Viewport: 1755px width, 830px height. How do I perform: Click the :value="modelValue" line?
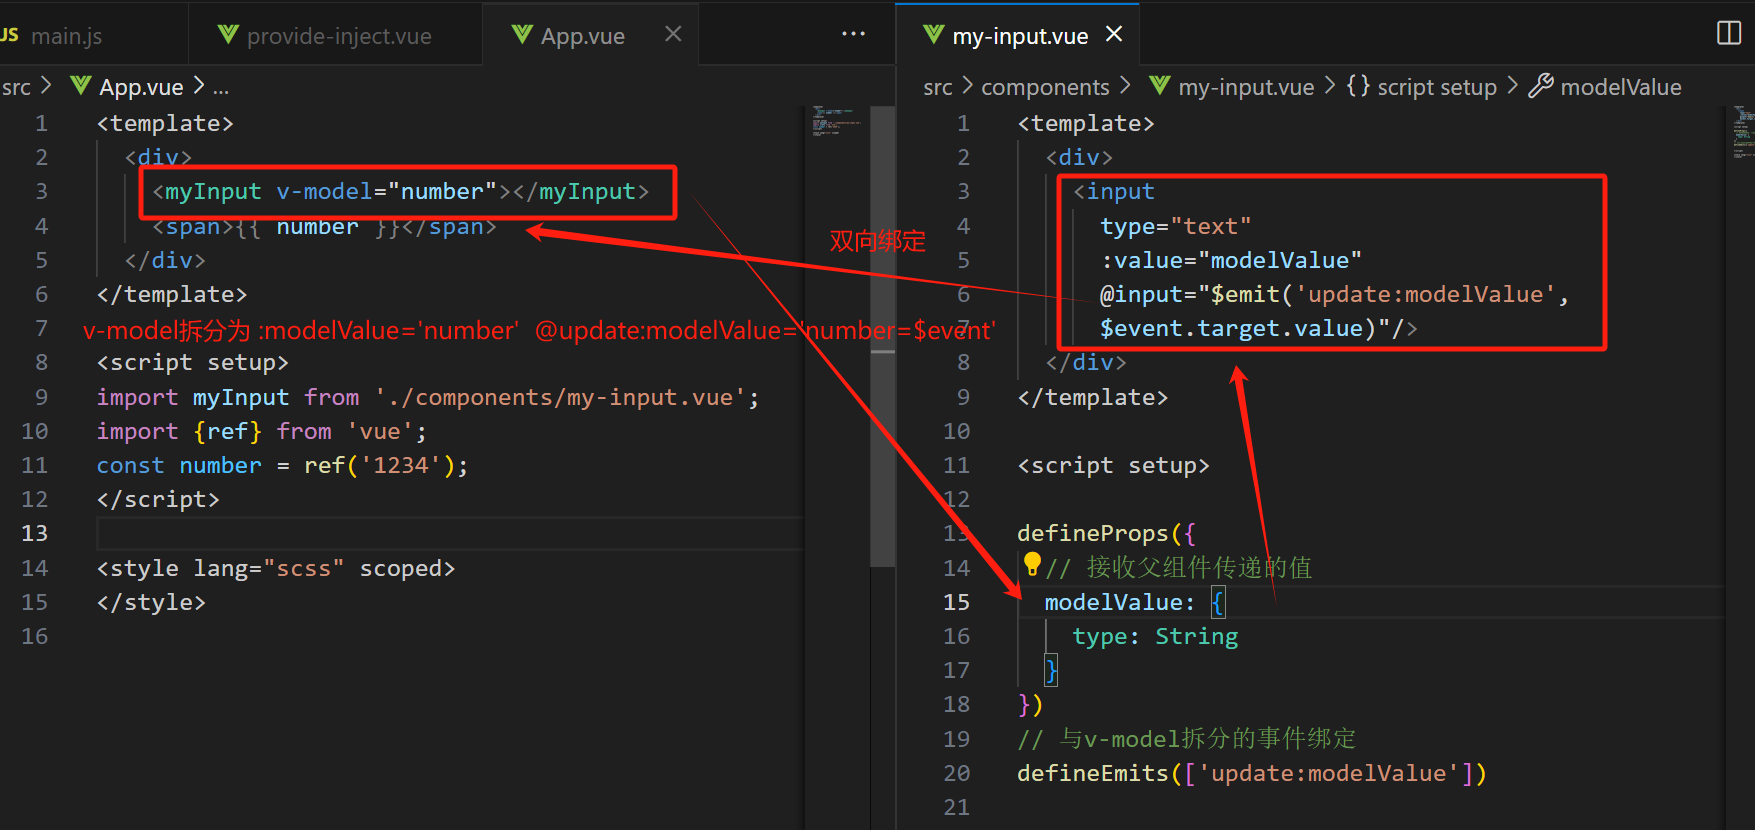(x=1231, y=260)
